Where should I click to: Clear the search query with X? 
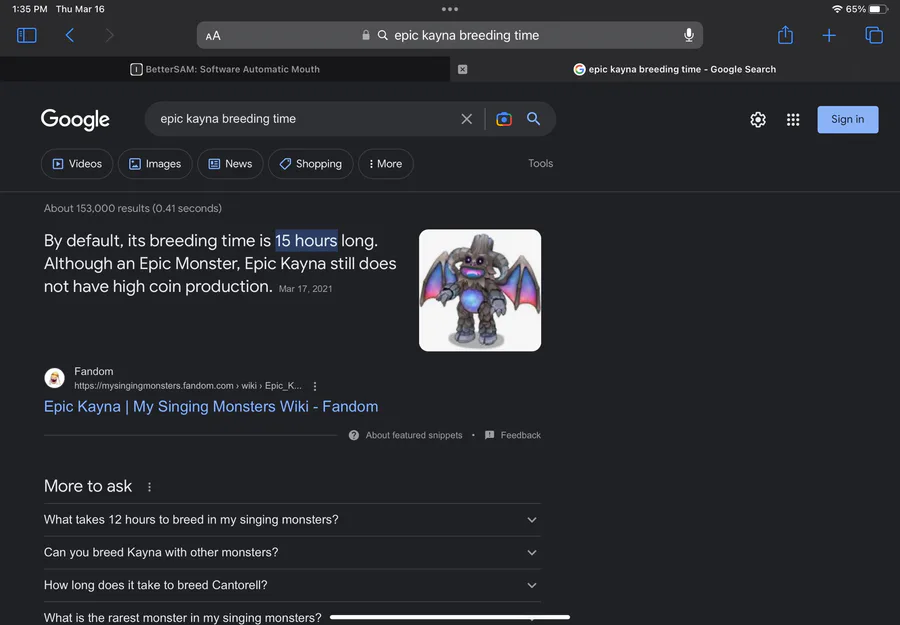[x=467, y=119]
